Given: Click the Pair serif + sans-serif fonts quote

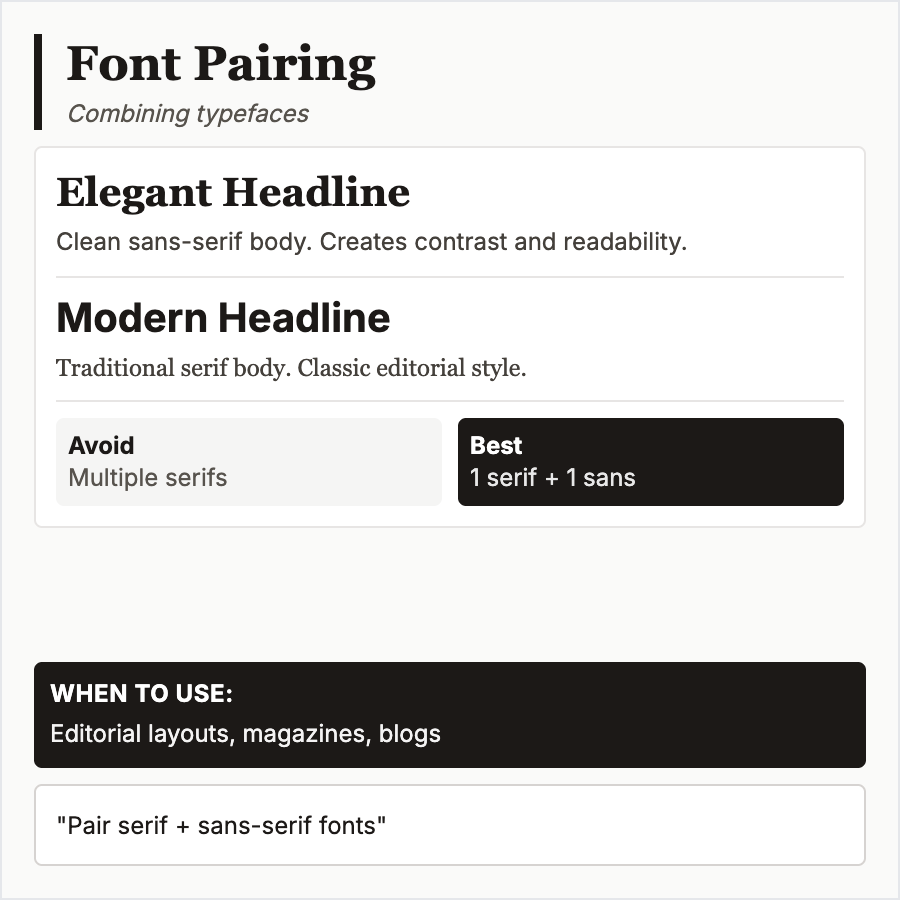Looking at the screenshot, I should tap(222, 826).
